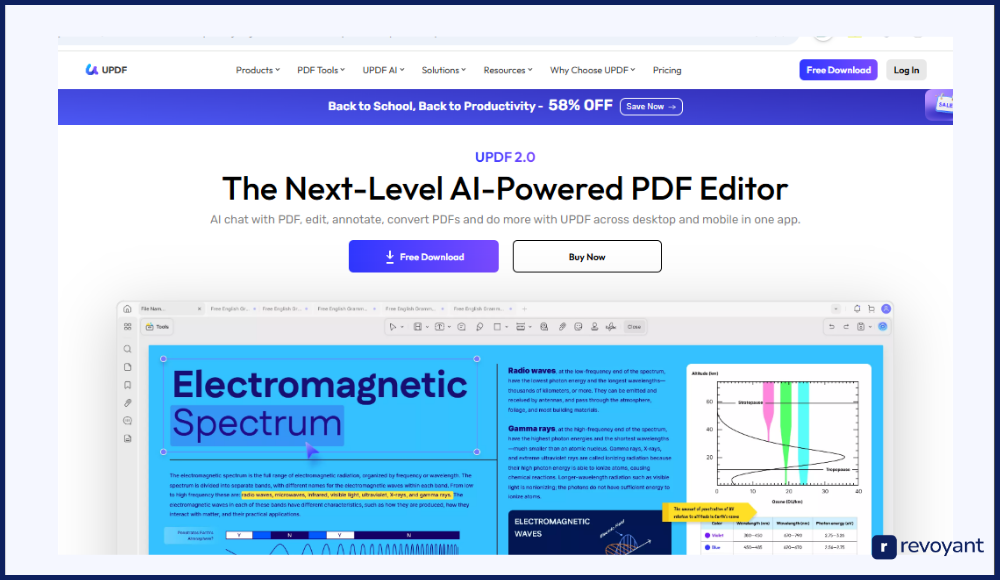Expand the dropdown arrow beside the cursor tool
The height and width of the screenshot is (580, 1000).
402,327
